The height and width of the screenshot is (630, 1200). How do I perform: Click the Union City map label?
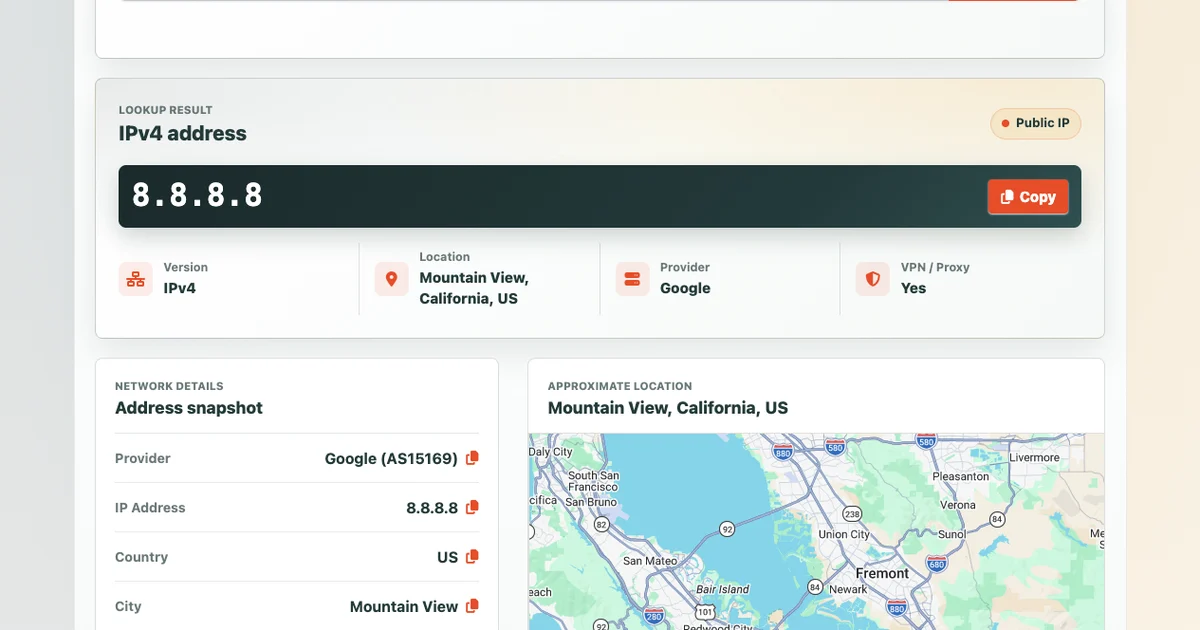click(844, 534)
